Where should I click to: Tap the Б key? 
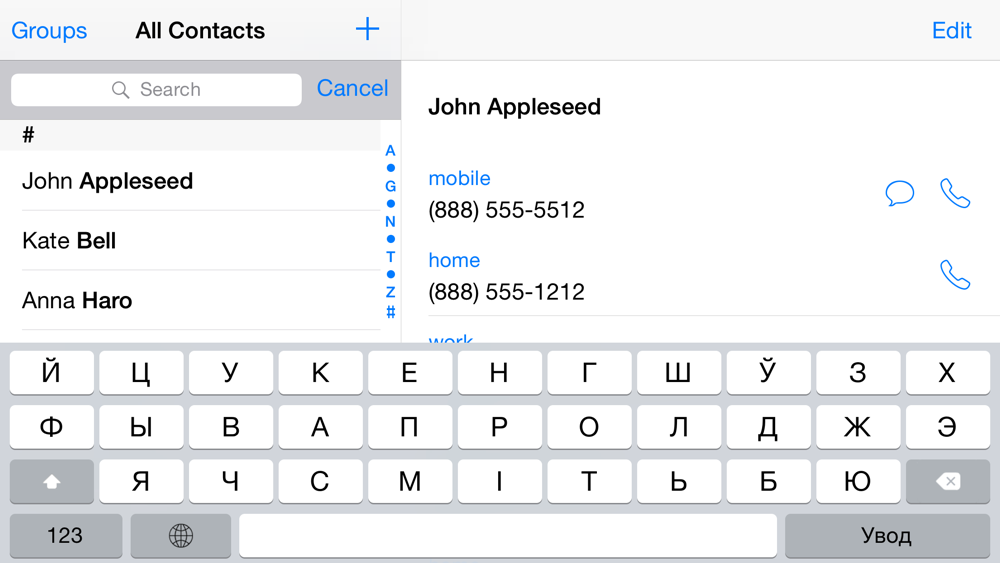[768, 481]
